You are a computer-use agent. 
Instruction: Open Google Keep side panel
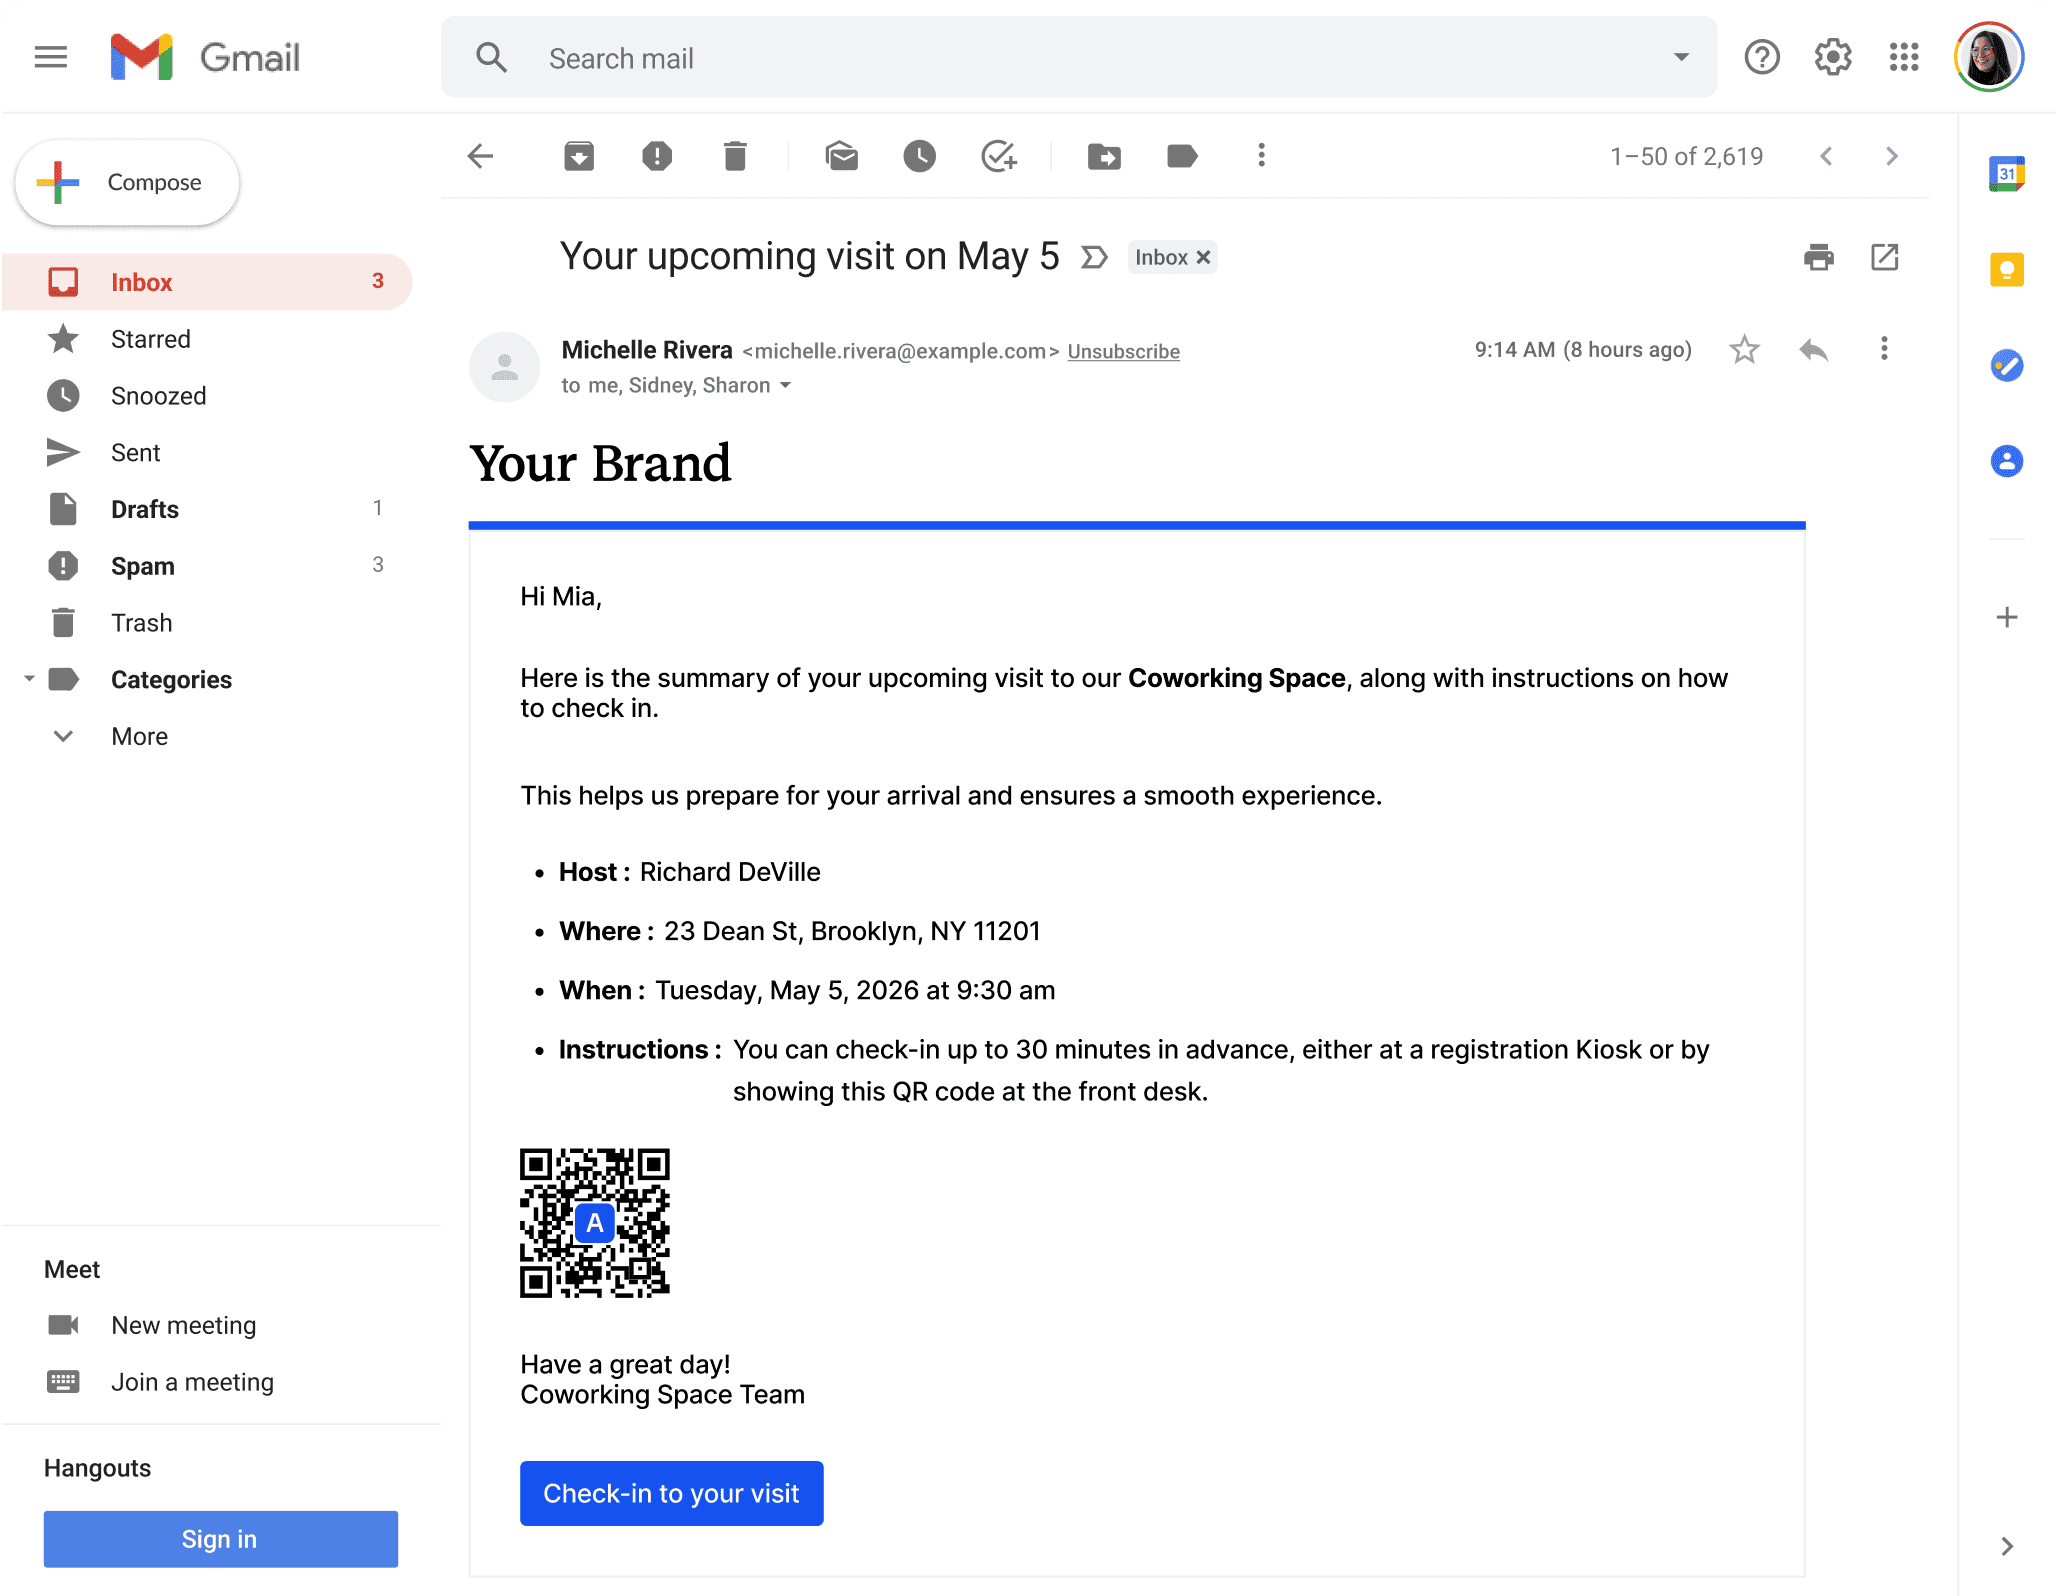point(2006,270)
